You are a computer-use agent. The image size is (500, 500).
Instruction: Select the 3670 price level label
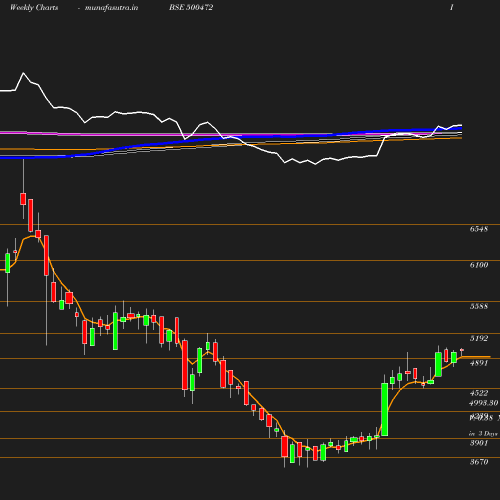pos(479,462)
